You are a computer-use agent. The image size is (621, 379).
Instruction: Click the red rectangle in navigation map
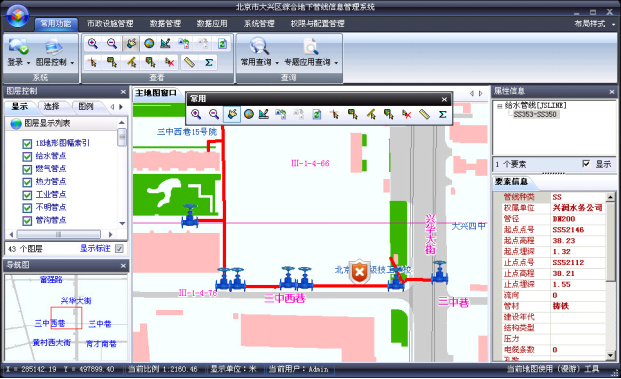pyautogui.click(x=66, y=318)
